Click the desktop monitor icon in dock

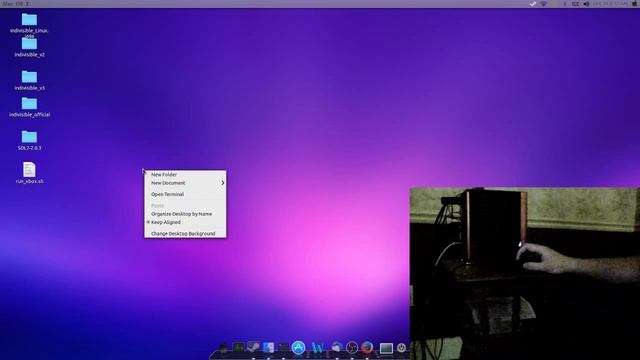(x=386, y=348)
